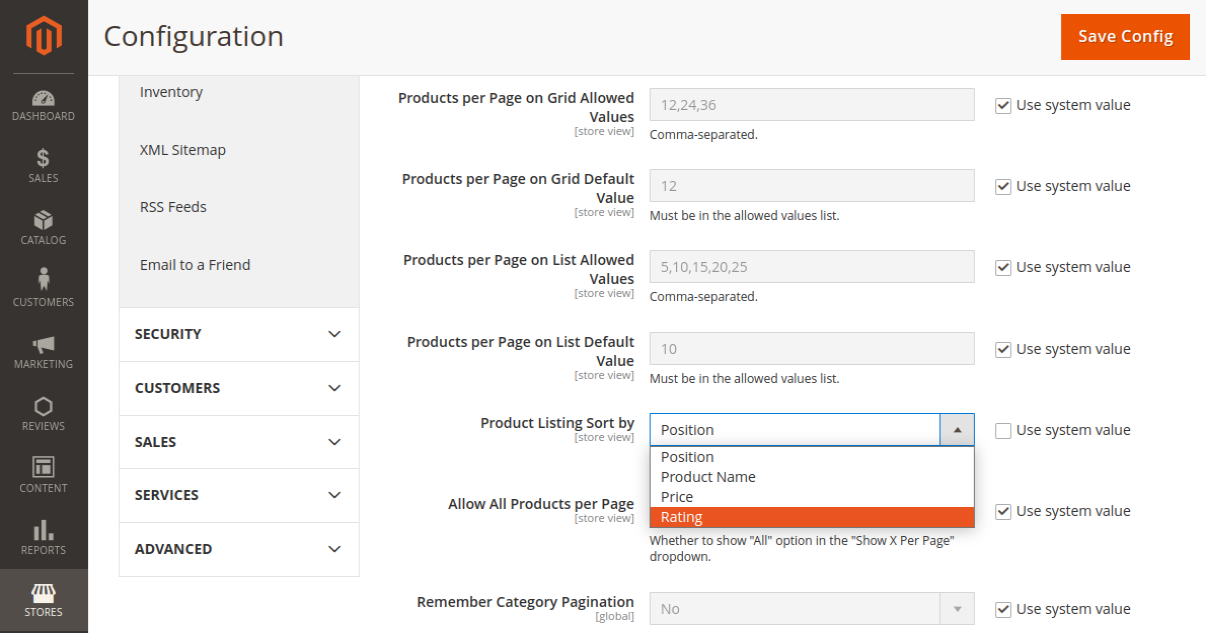Click the Product Listing Sort by label
1206x633 pixels.
tap(557, 423)
